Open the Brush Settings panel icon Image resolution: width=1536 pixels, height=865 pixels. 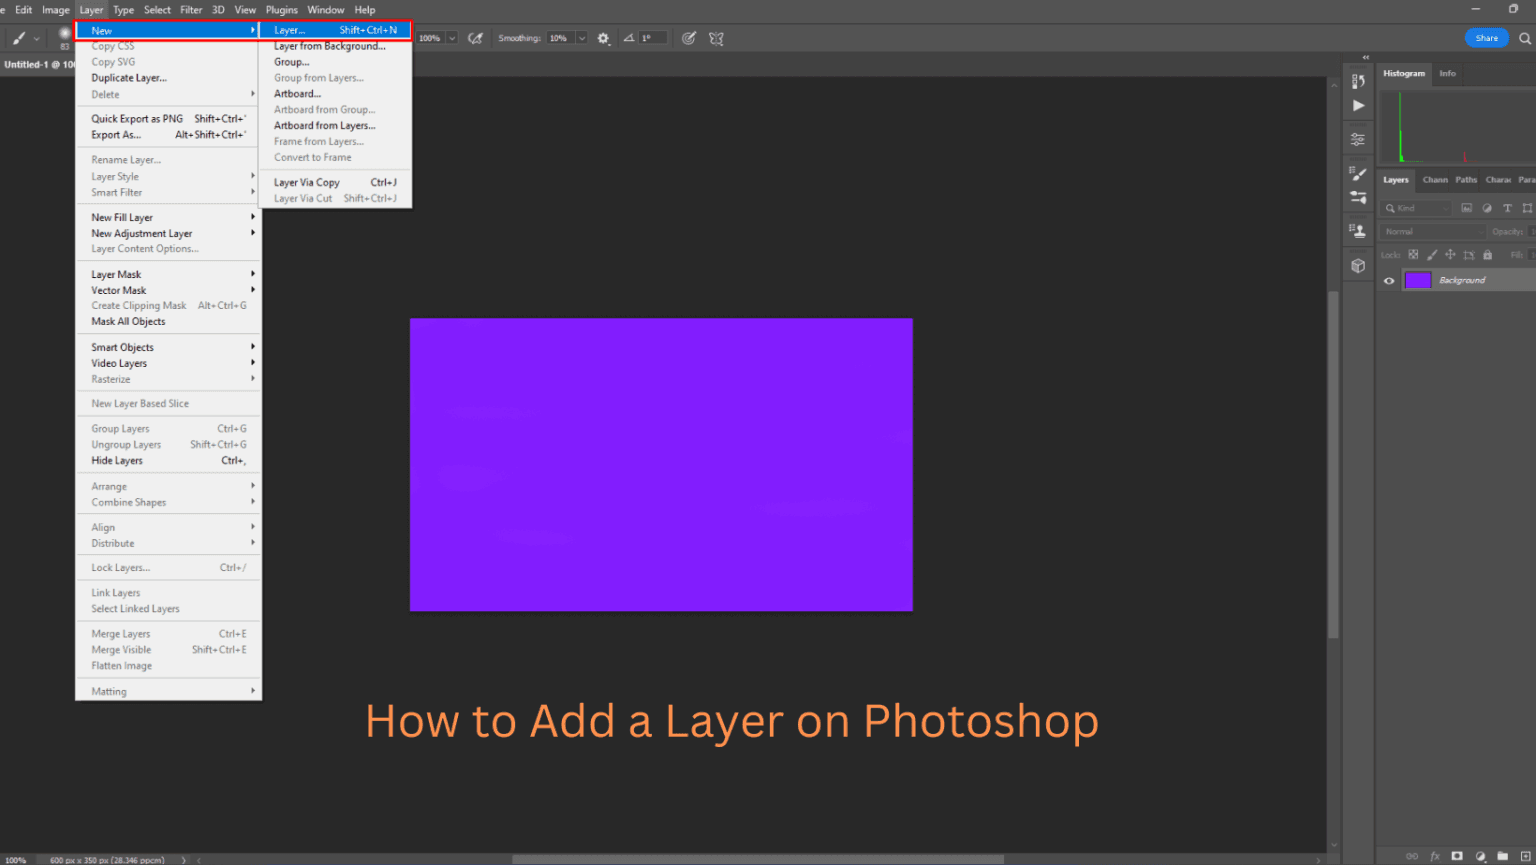click(1357, 172)
